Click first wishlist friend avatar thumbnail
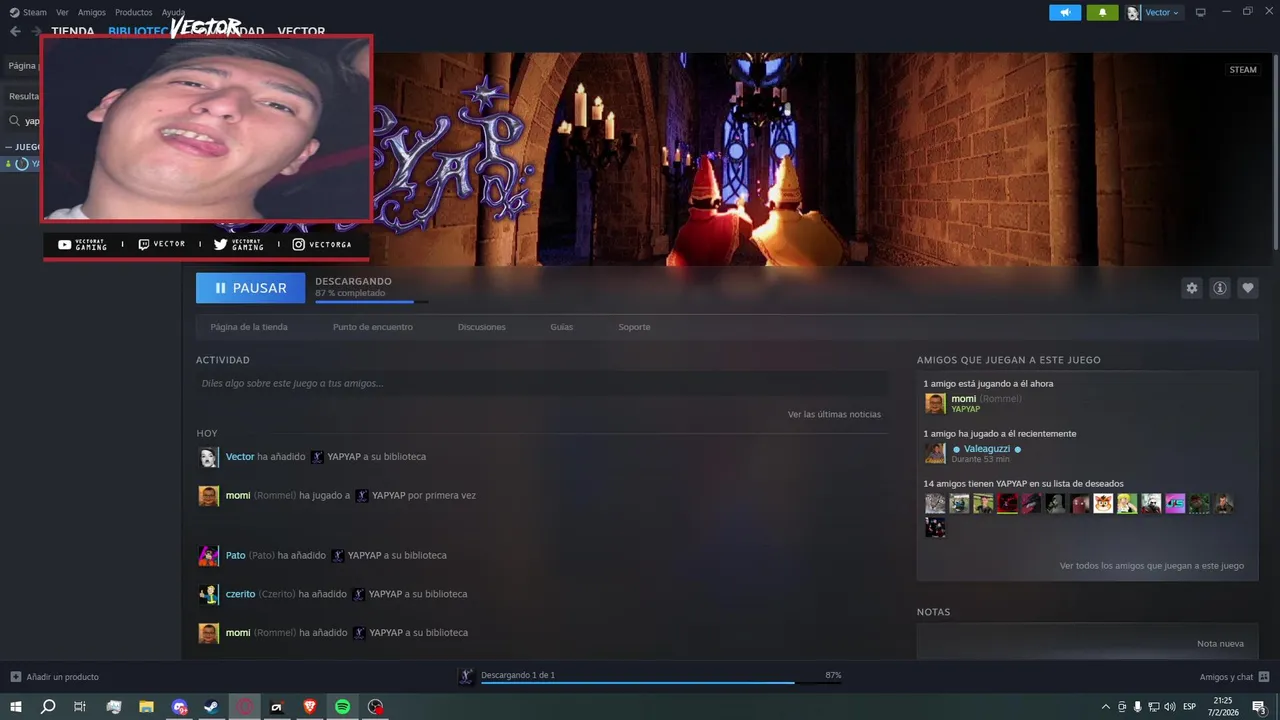Image resolution: width=1280 pixels, height=720 pixels. point(935,504)
